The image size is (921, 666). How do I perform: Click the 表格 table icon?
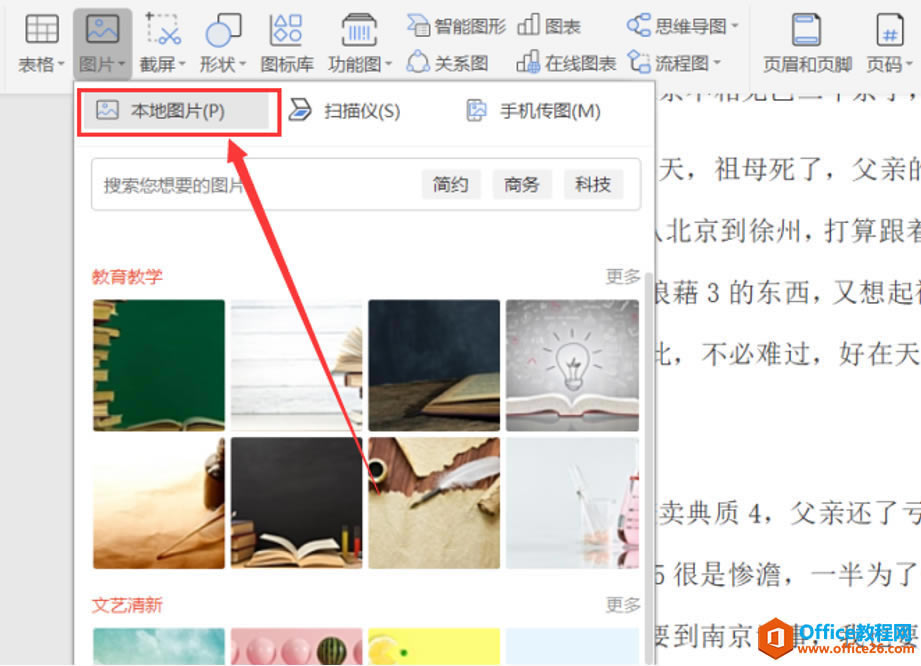[x=42, y=29]
